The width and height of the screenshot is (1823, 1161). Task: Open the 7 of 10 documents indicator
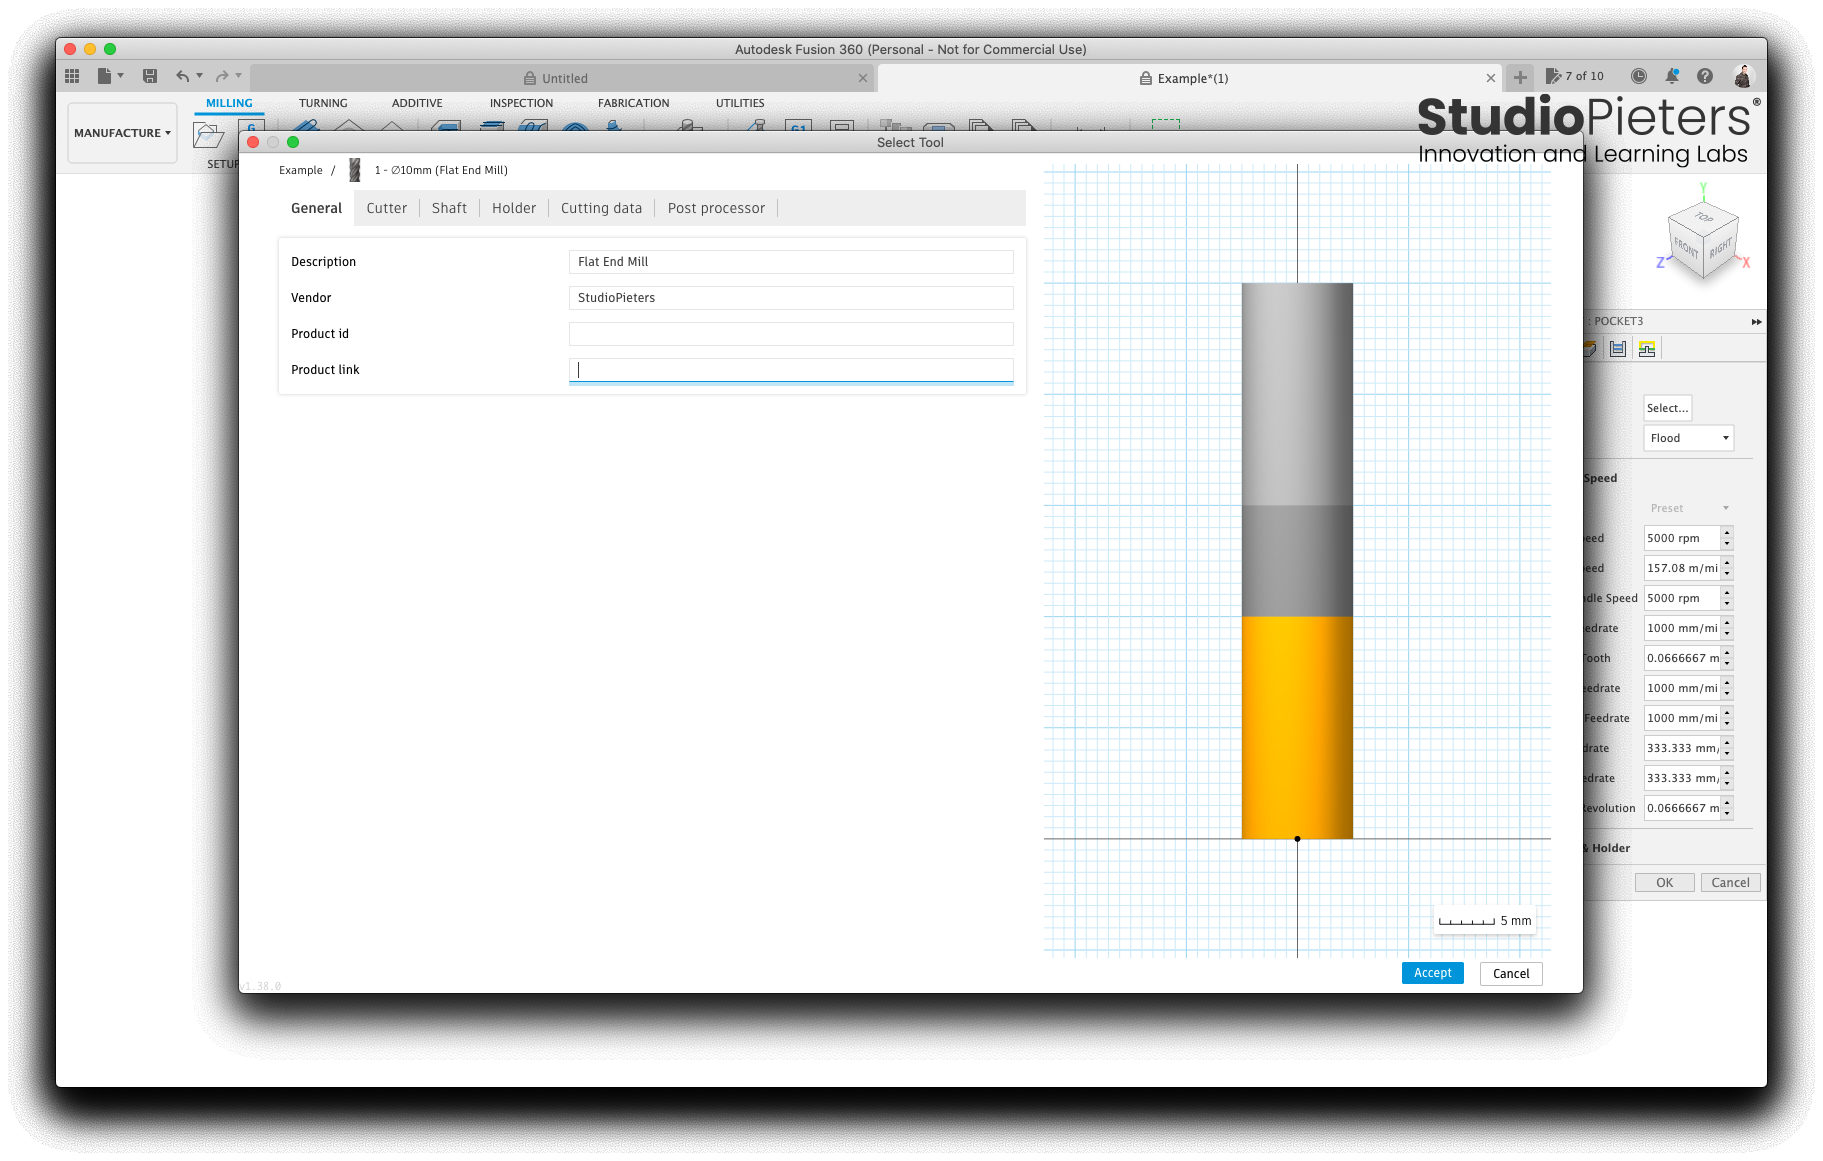coord(1575,76)
